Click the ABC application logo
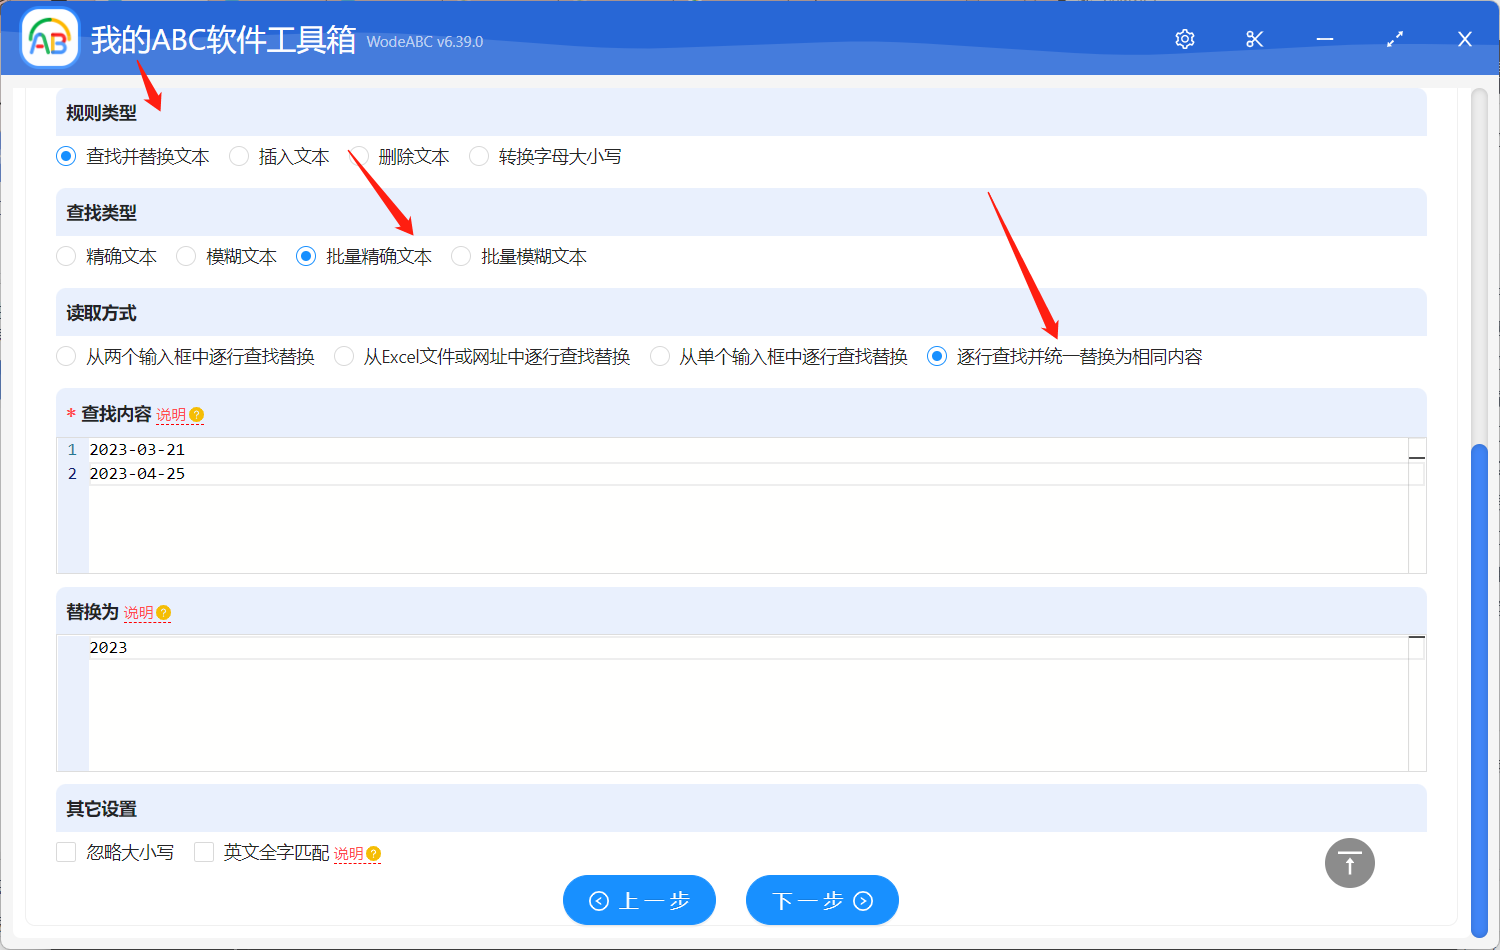1500x950 pixels. (x=49, y=39)
